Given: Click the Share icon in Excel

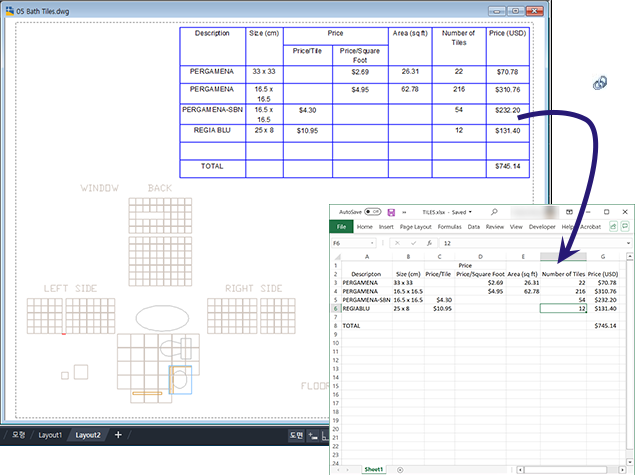Looking at the screenshot, I should (x=613, y=226).
